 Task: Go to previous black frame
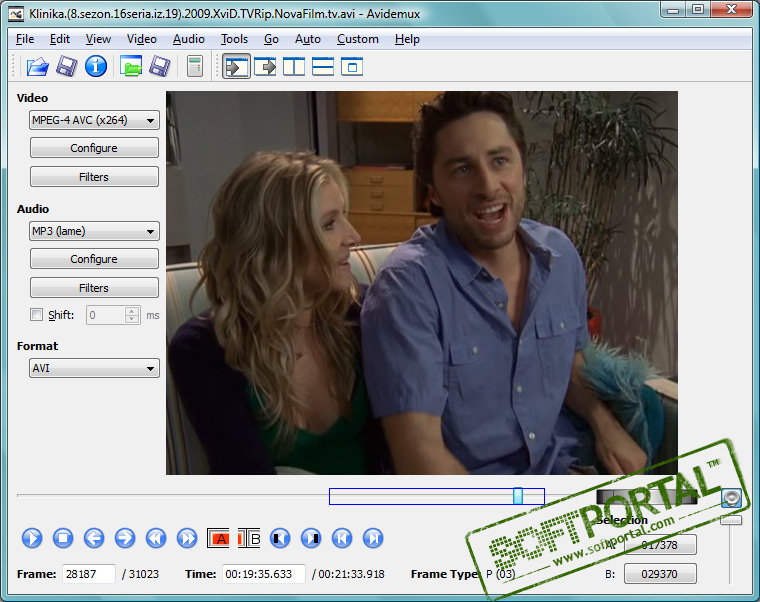point(280,538)
